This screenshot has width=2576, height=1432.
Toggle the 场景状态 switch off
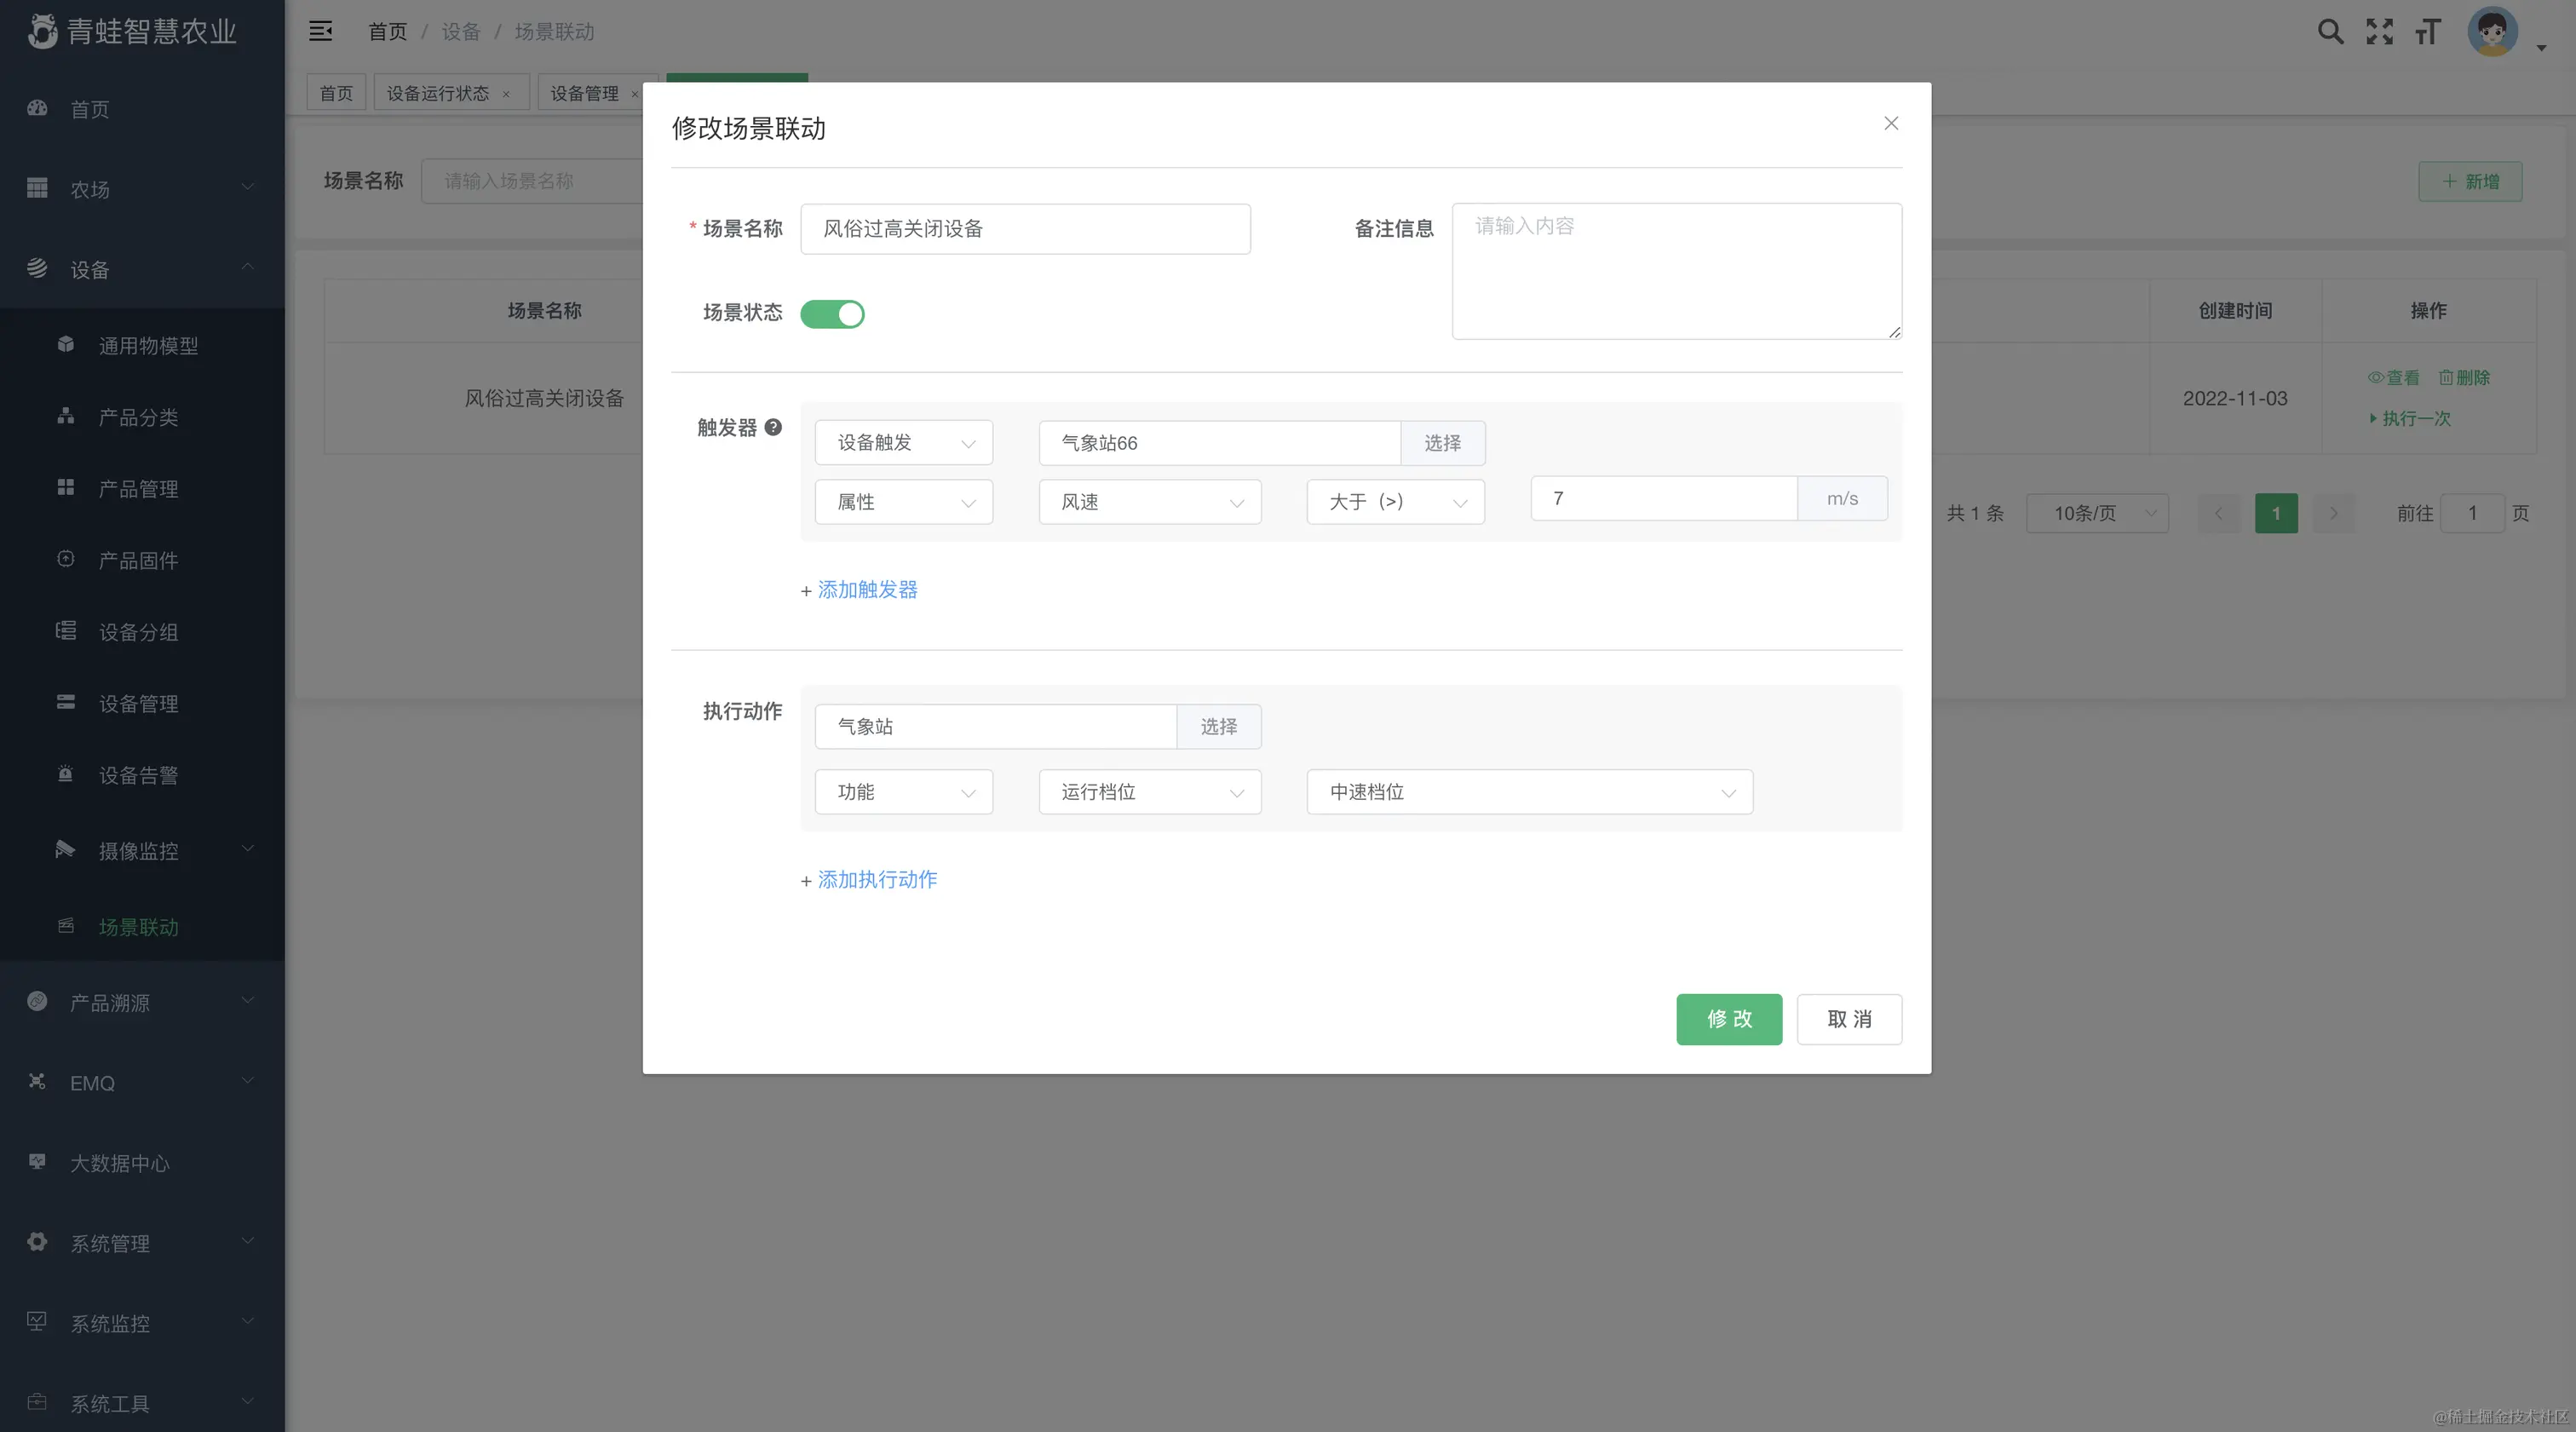click(833, 314)
